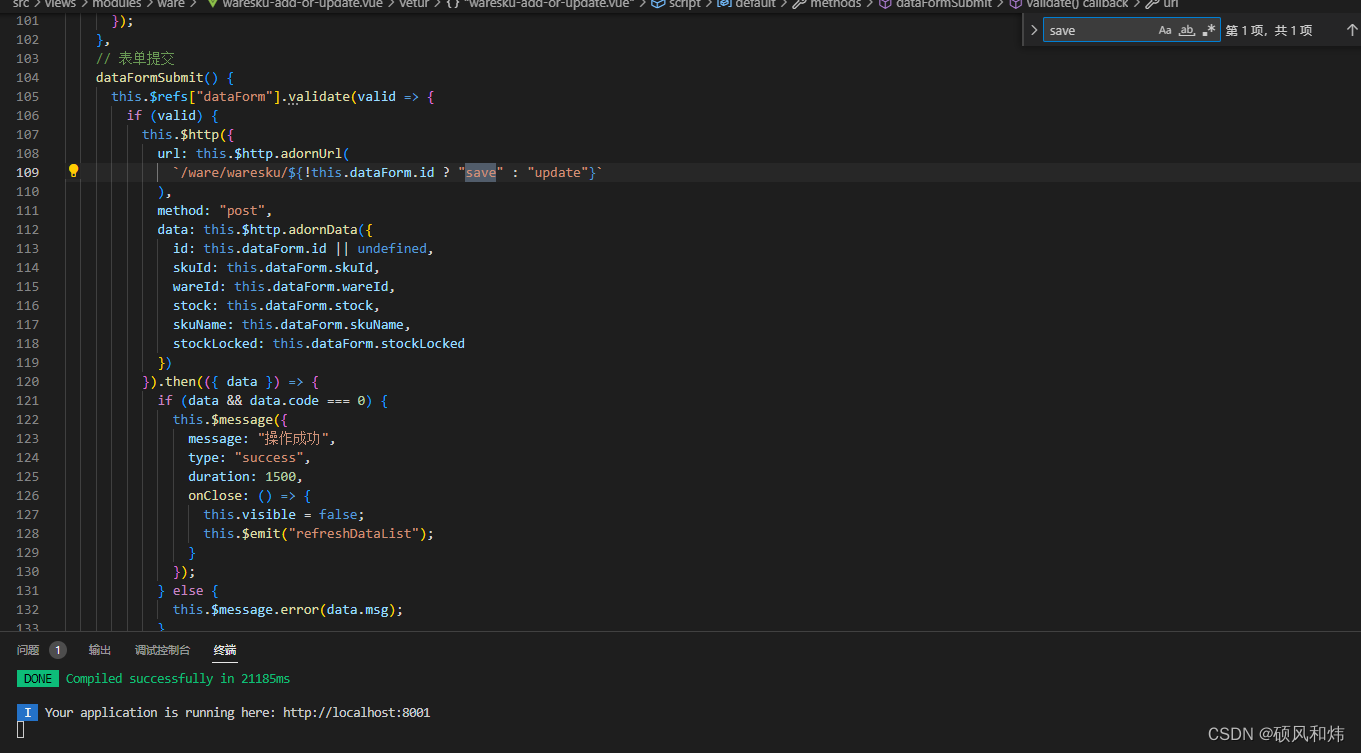Toggle Match Whole Word in the find box
The width and height of the screenshot is (1361, 753).
(x=1187, y=30)
